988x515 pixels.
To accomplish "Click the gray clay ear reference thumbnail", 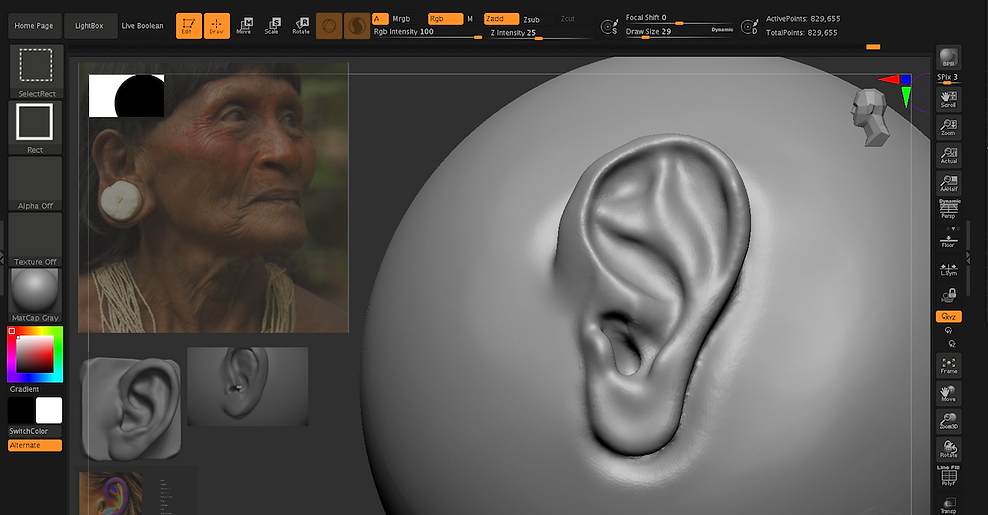I will [131, 407].
